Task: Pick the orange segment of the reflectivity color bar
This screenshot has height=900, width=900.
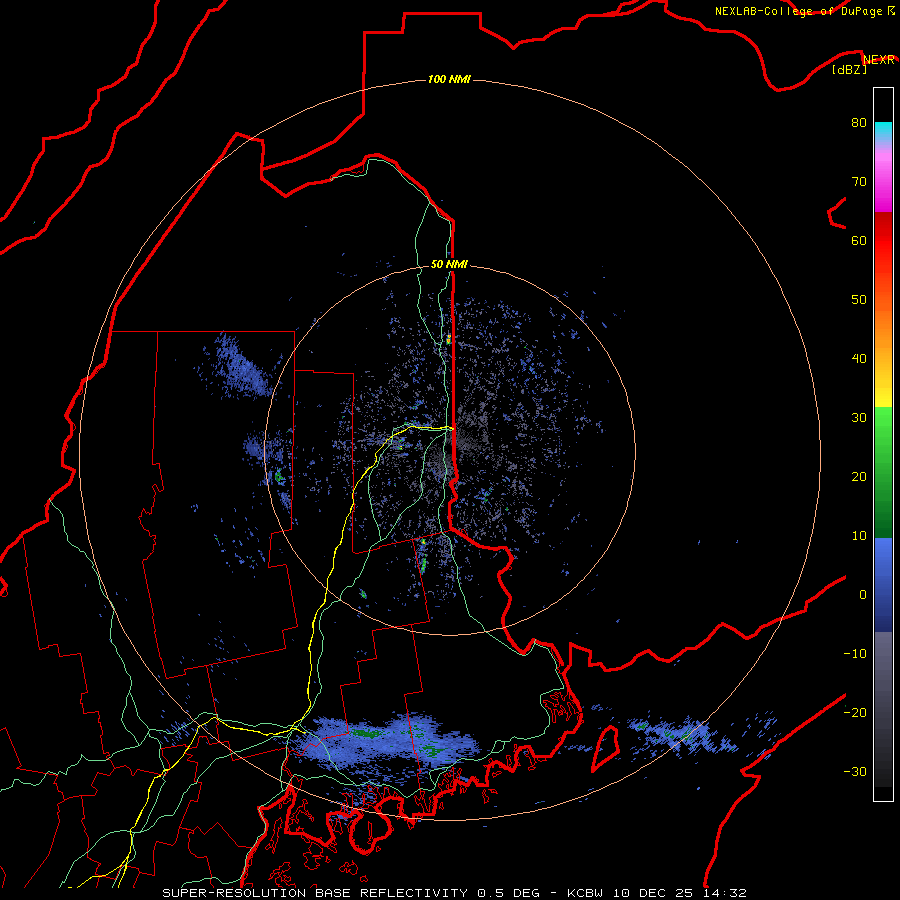Action: point(883,327)
